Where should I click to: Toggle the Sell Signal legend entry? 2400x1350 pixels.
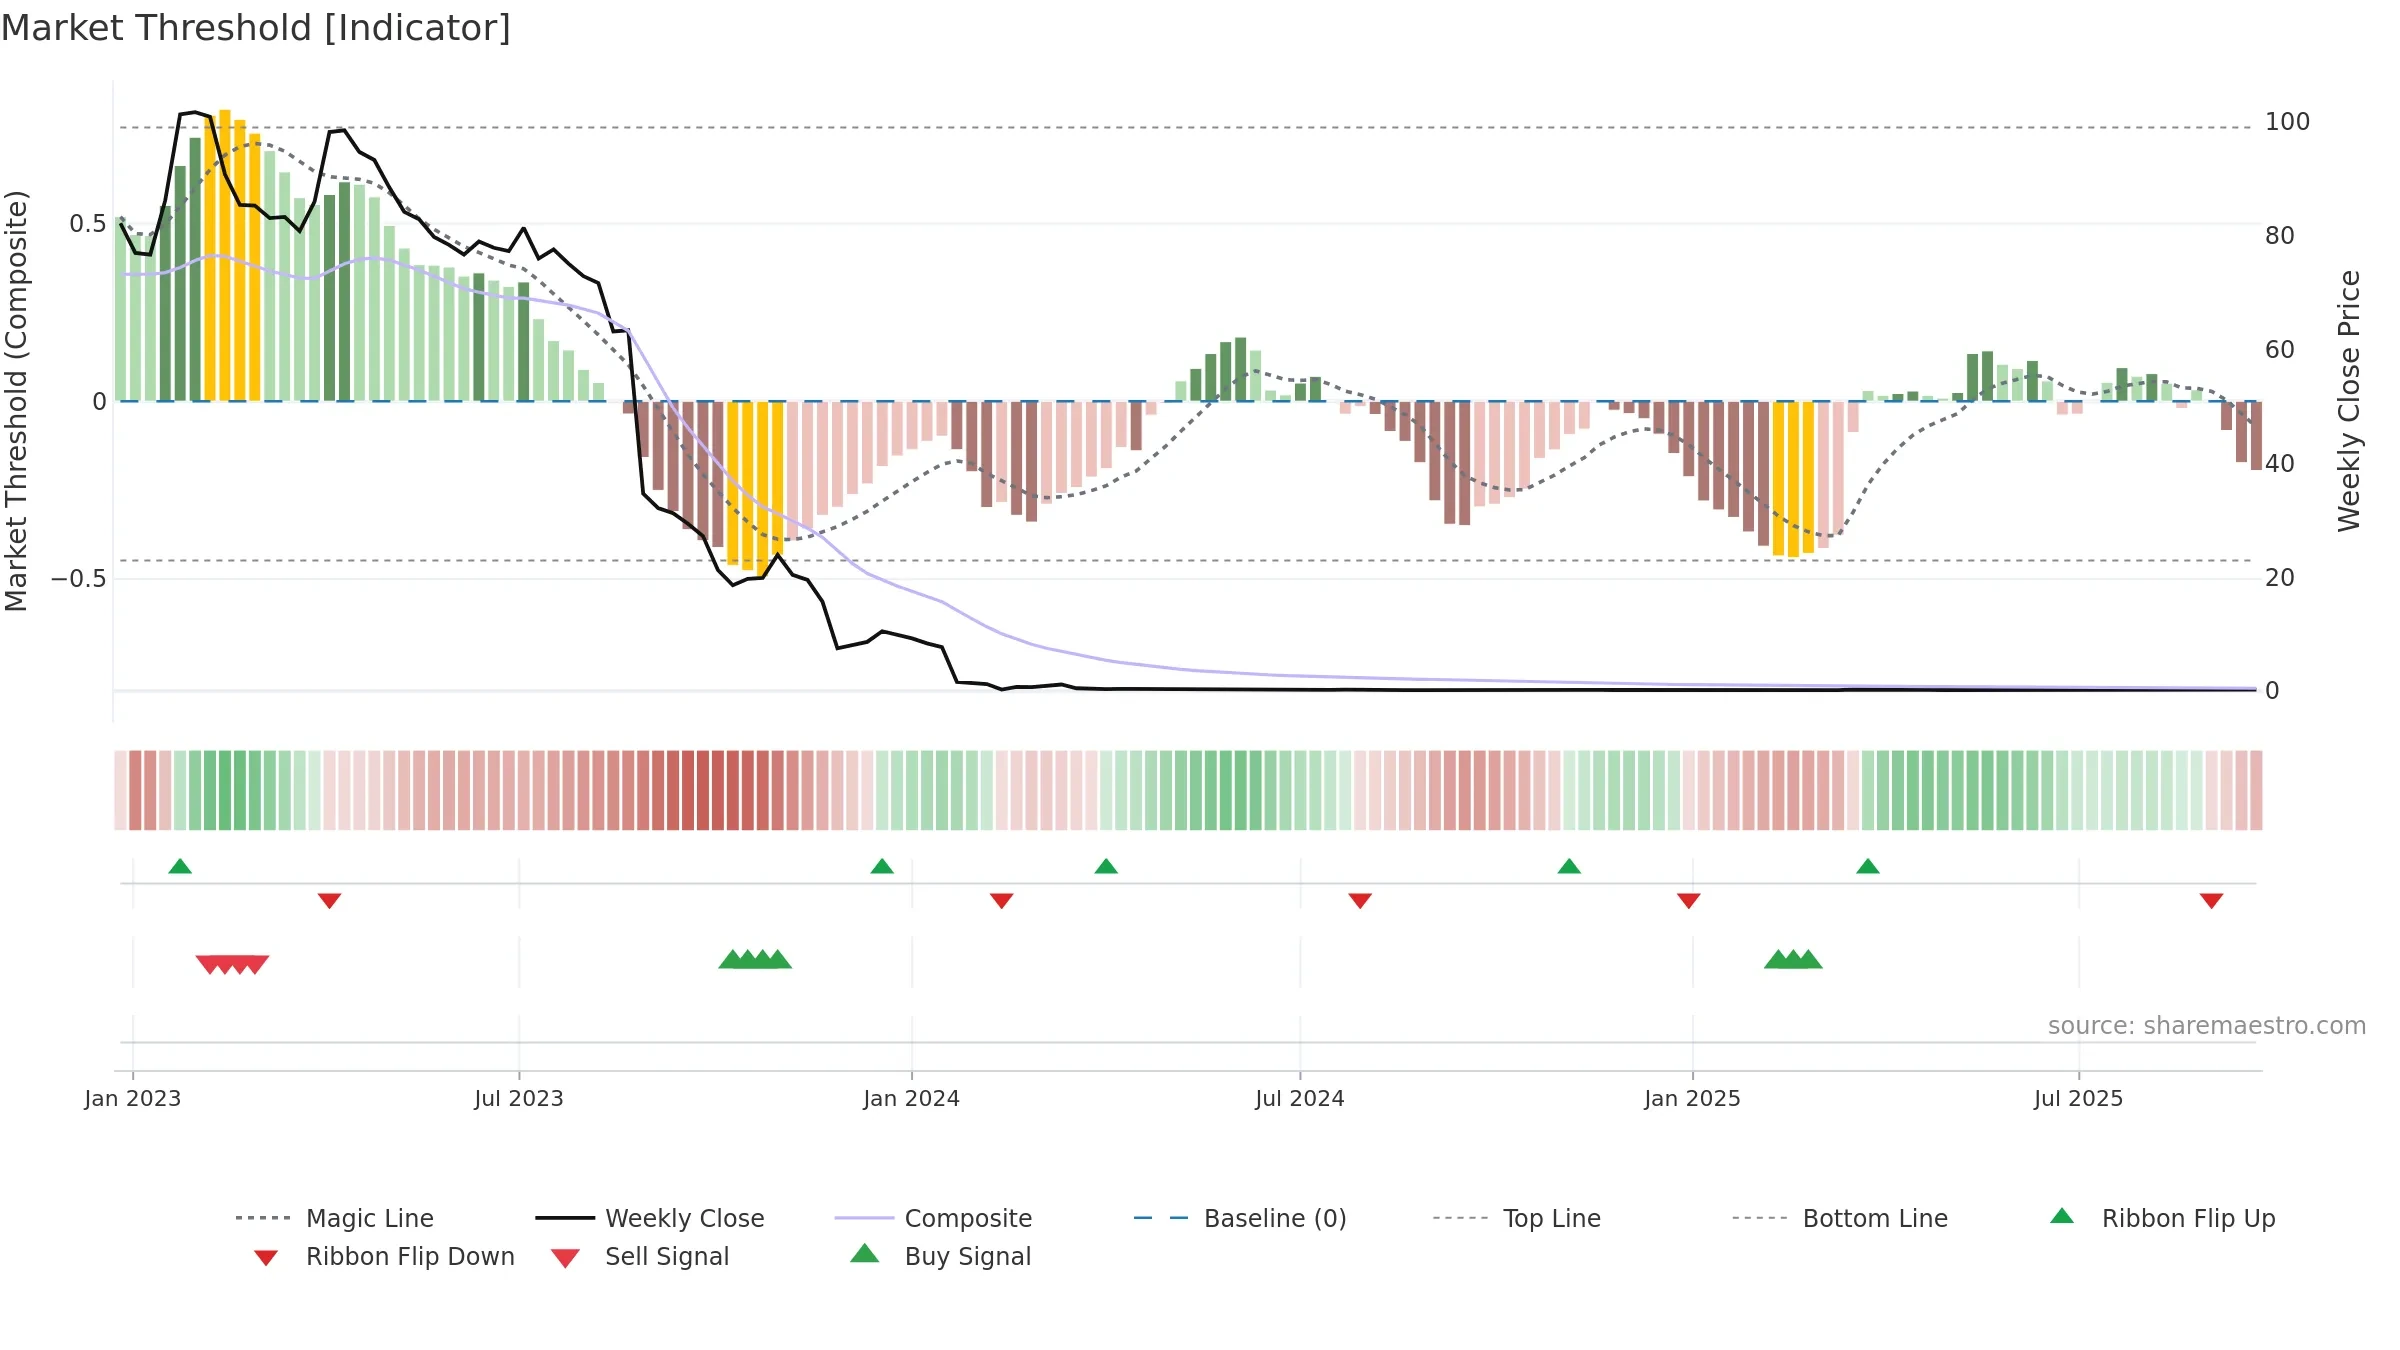point(640,1256)
